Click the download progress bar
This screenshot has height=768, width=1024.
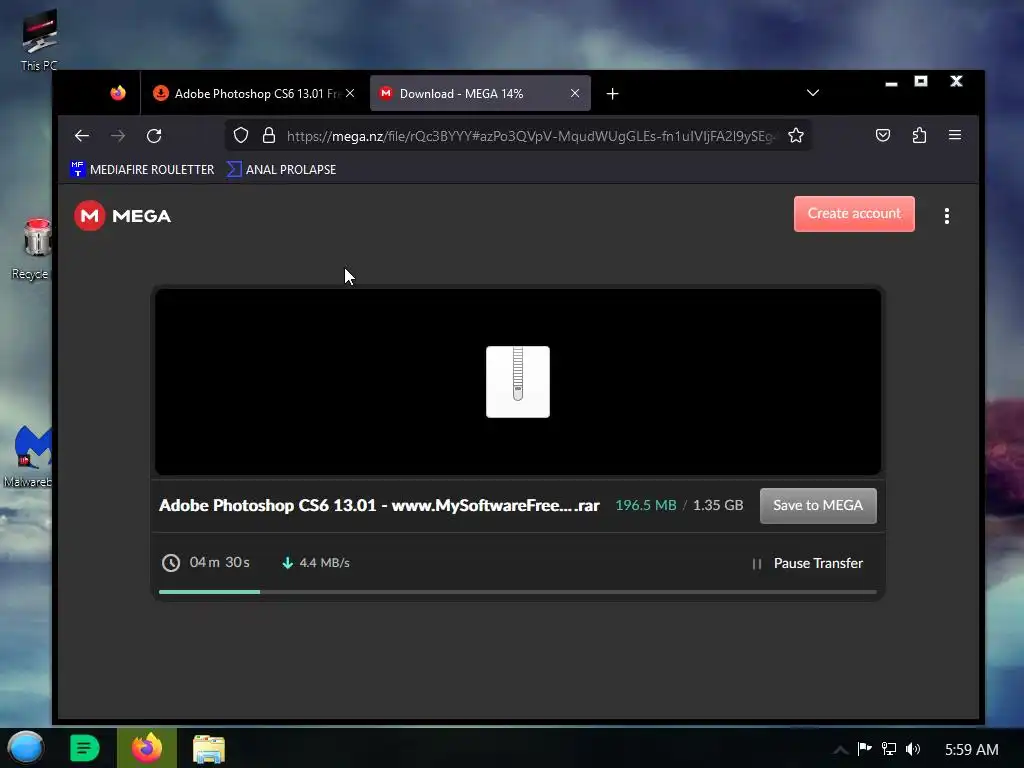(x=518, y=592)
